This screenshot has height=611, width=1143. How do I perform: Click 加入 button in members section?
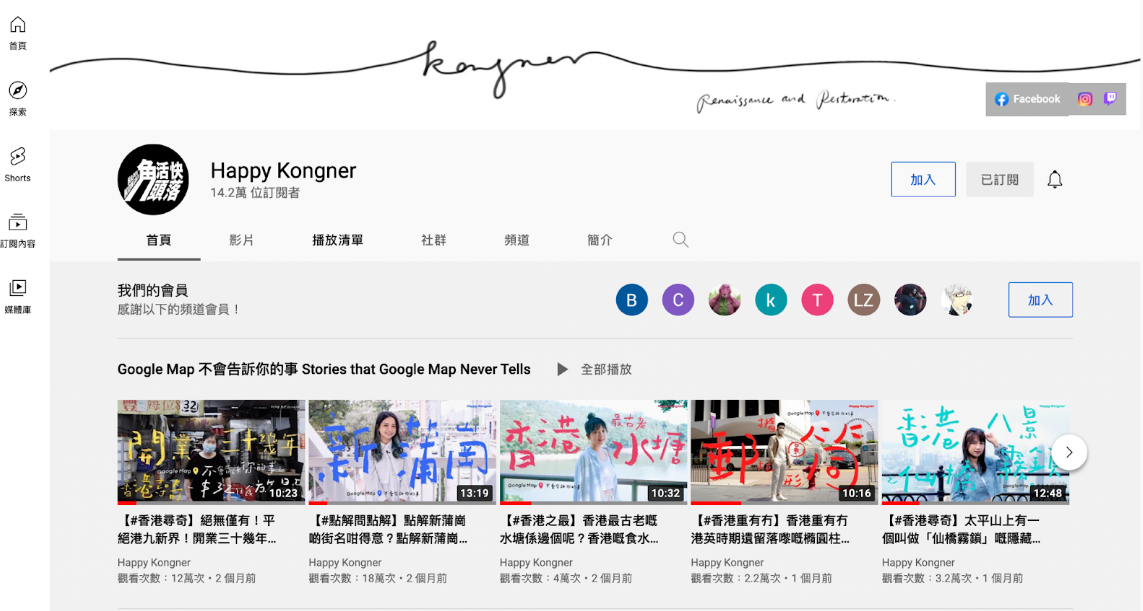click(1040, 300)
